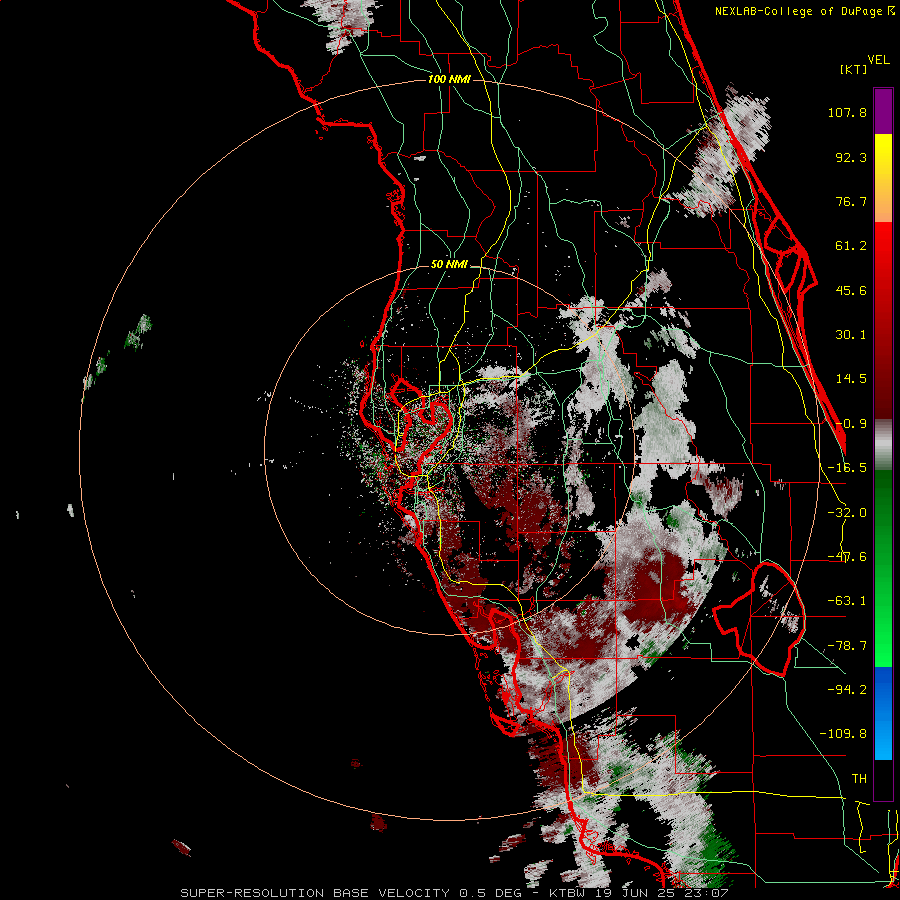Select the -78.7 velocity scale label
Image resolution: width=900 pixels, height=900 pixels.
coord(847,646)
